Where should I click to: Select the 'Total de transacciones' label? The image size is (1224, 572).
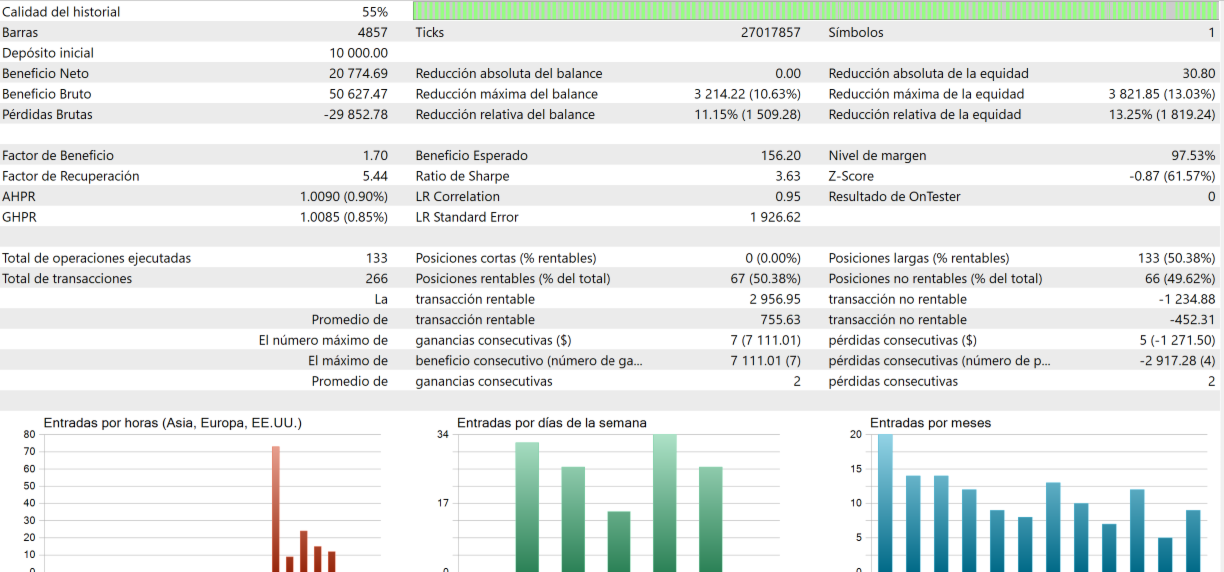pos(67,279)
